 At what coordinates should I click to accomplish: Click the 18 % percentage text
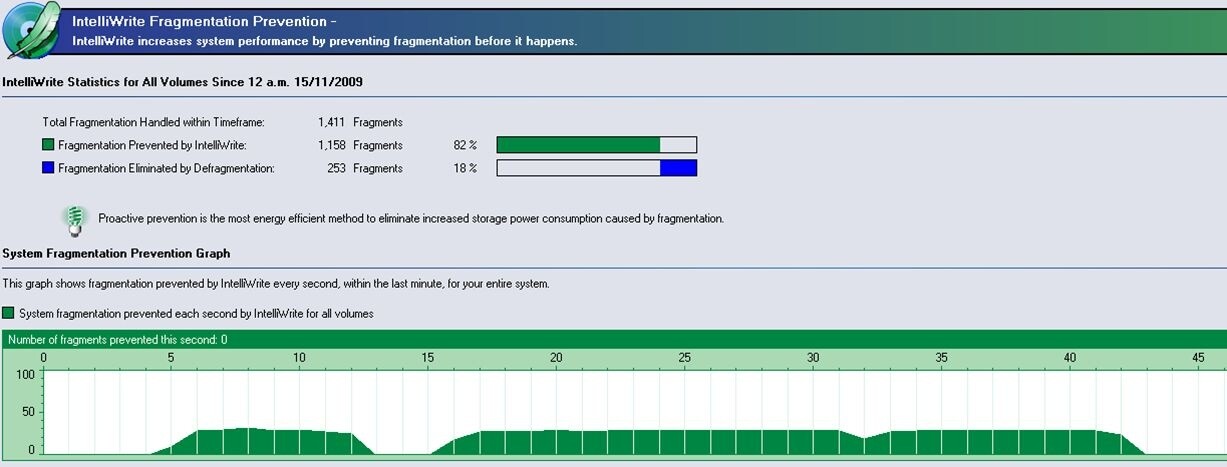click(x=465, y=168)
